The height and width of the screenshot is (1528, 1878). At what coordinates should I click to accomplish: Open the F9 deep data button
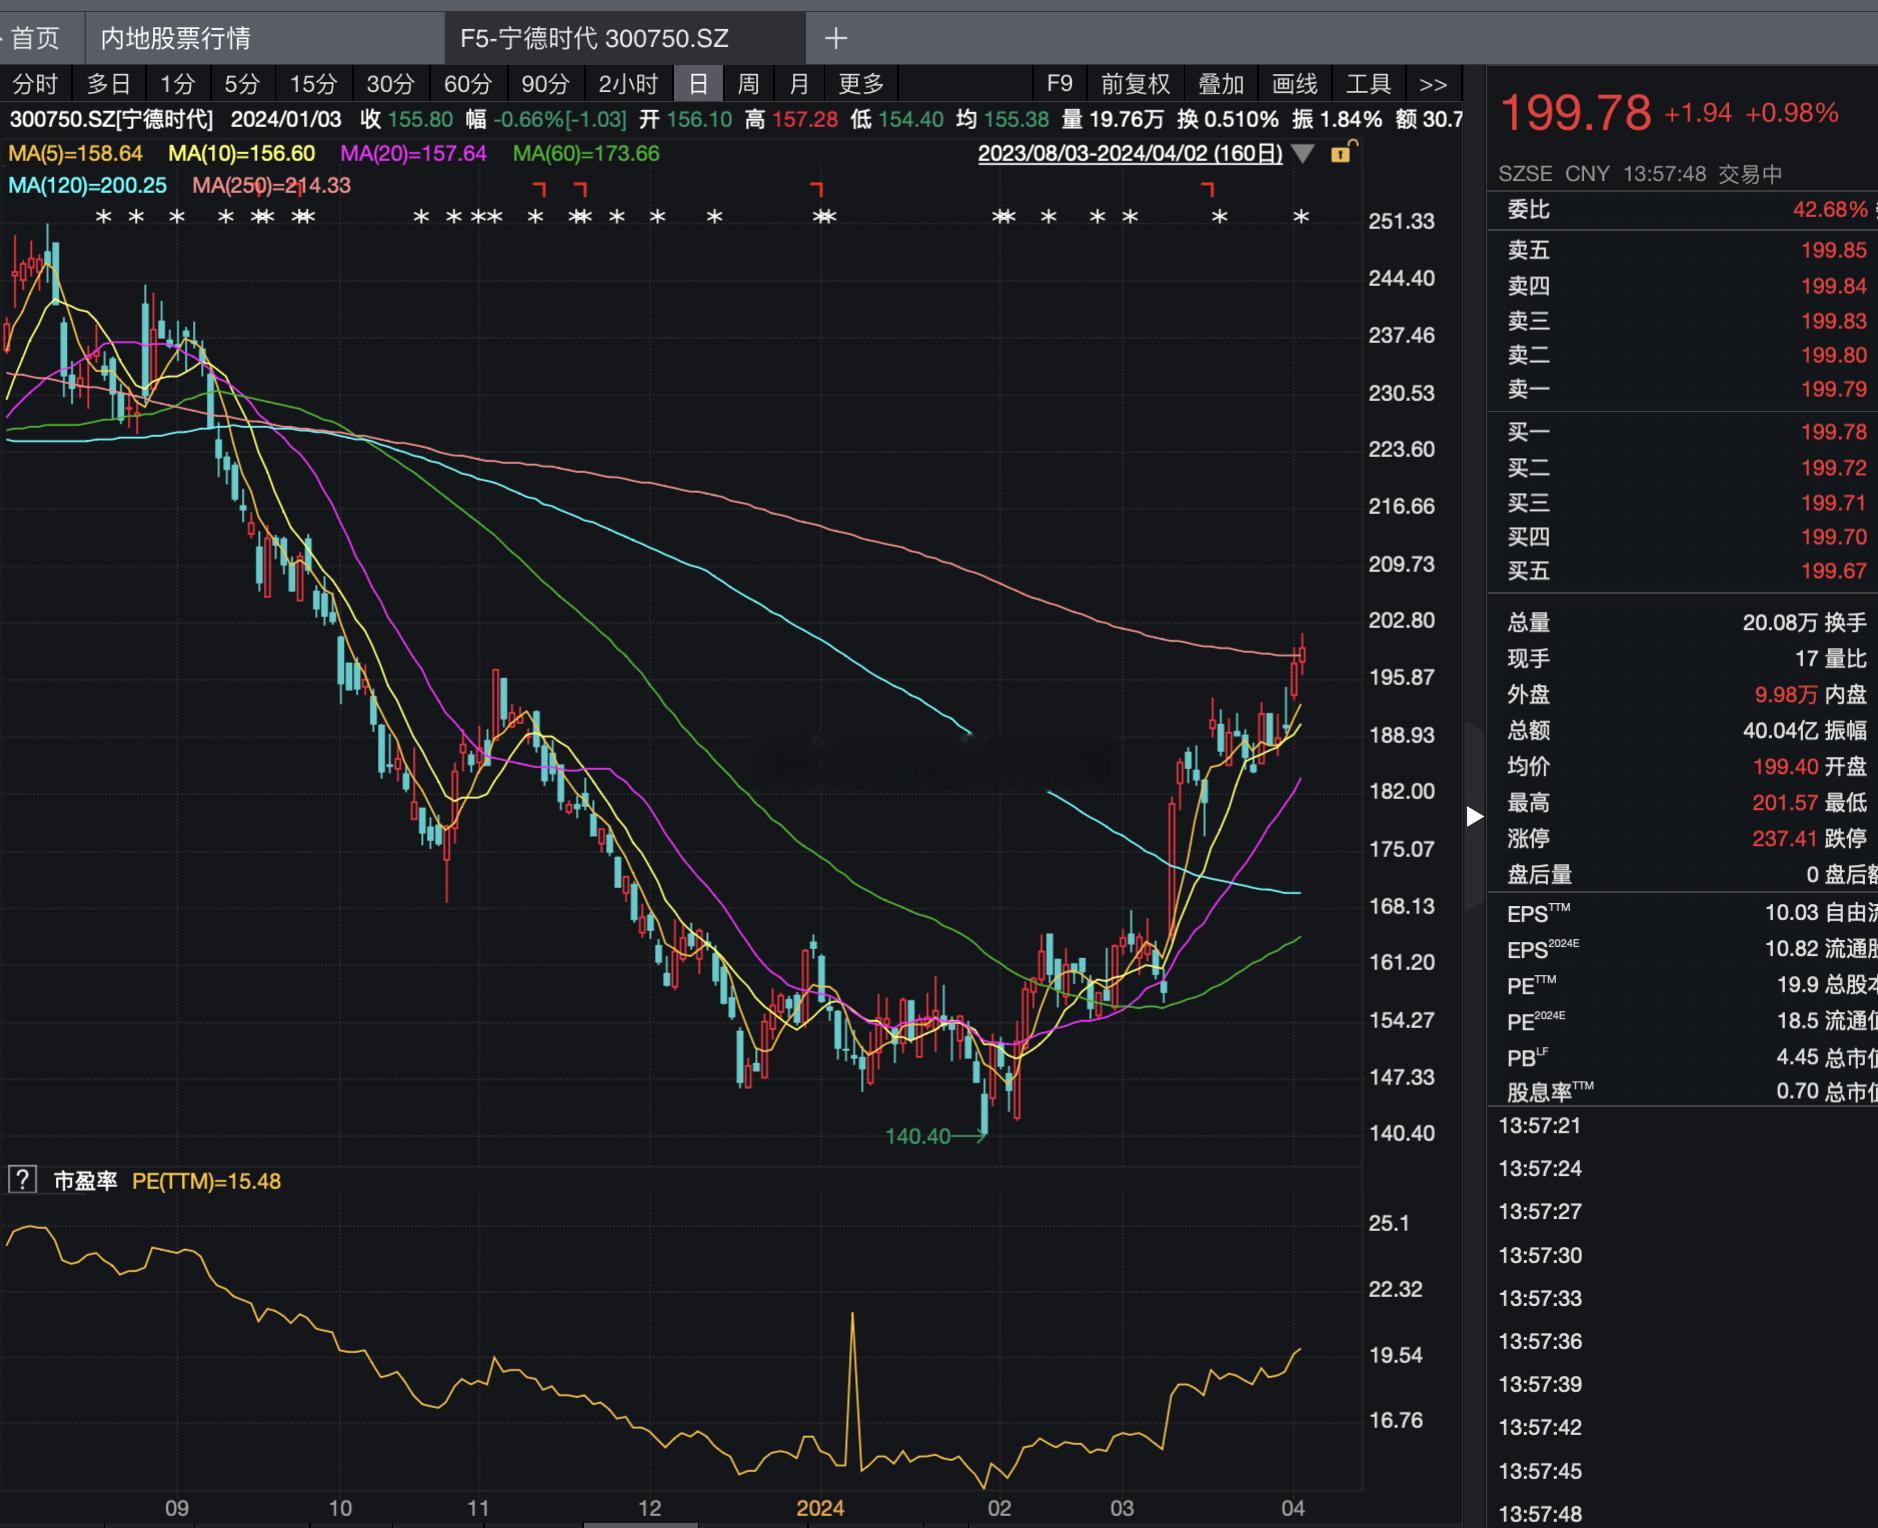tap(1059, 85)
